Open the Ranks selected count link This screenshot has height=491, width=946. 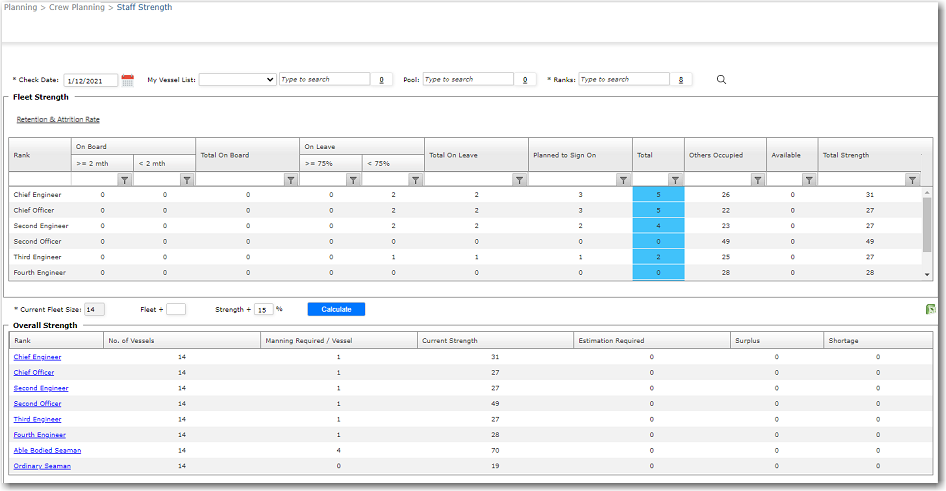pyautogui.click(x=680, y=80)
